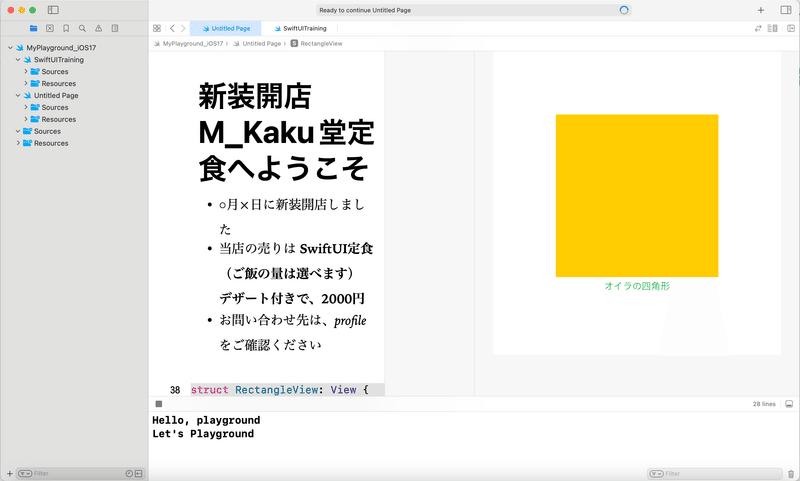Collapse the SwiftUITraining page
800x481 pixels.
coord(18,60)
